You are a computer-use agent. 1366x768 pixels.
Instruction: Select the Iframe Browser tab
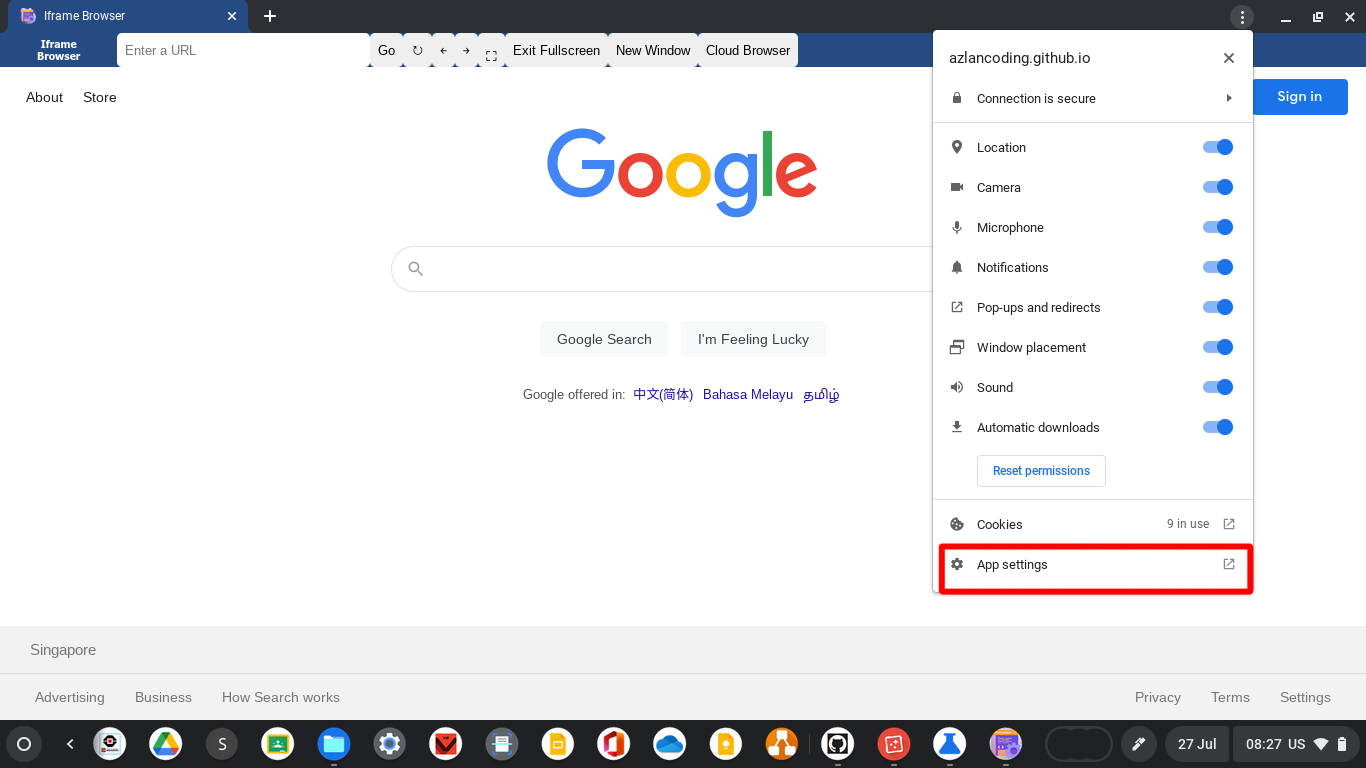[x=128, y=16]
